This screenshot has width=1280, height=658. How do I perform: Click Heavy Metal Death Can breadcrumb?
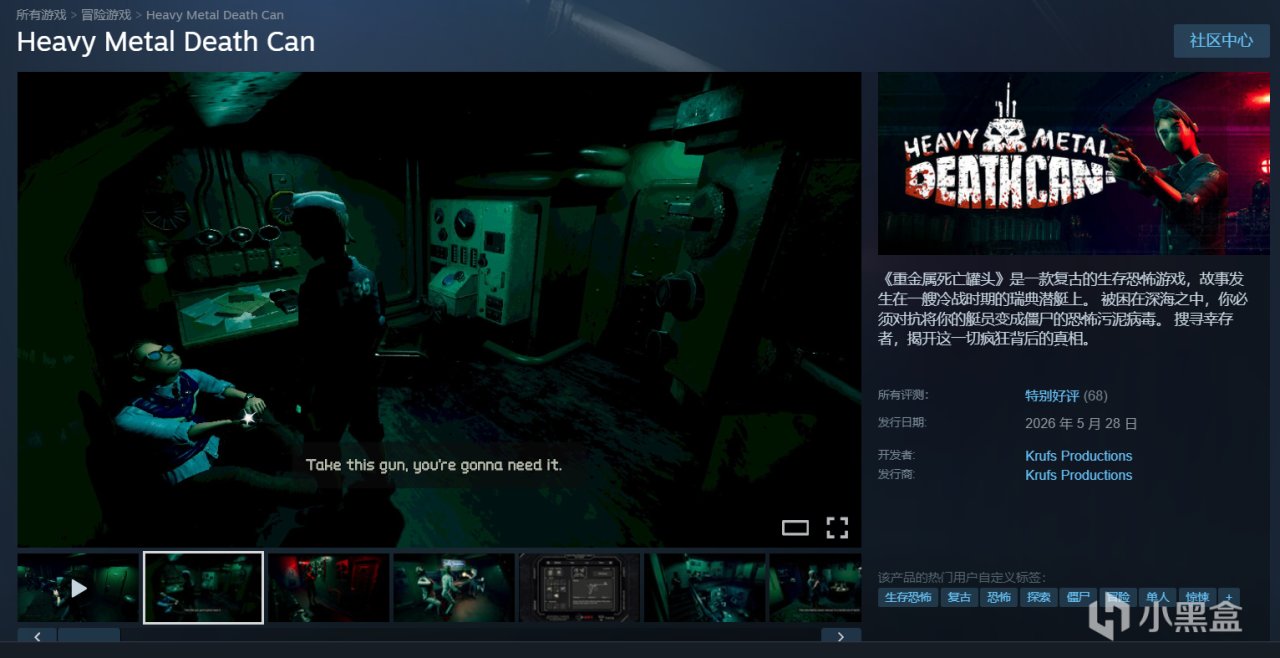215,15
